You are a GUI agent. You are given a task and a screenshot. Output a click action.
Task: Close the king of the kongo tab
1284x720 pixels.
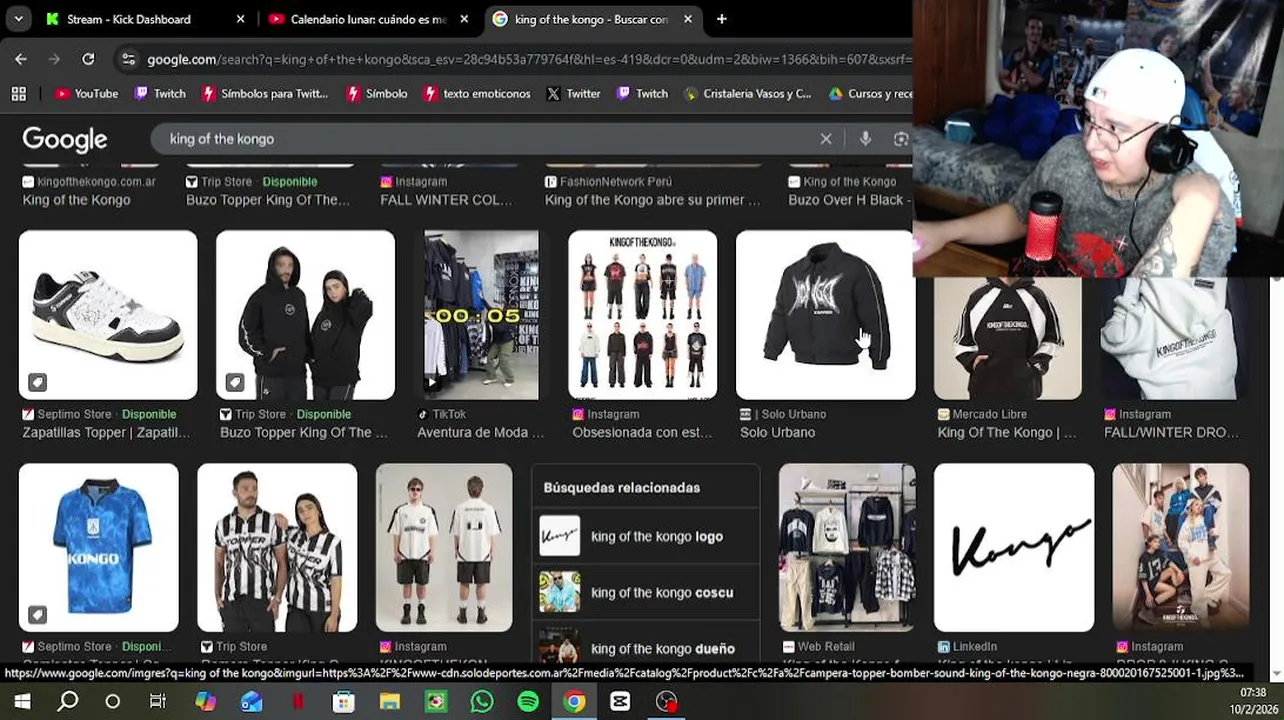click(x=687, y=19)
